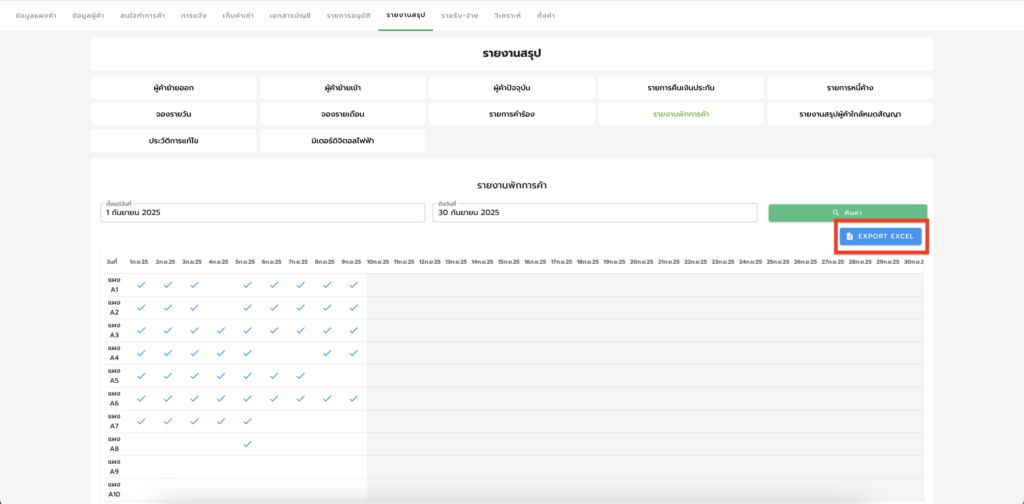The image size is (1024, 504).
Task: Click the check mark for A2 on 2ก.ย.25
Action: pyautogui.click(x=168, y=307)
